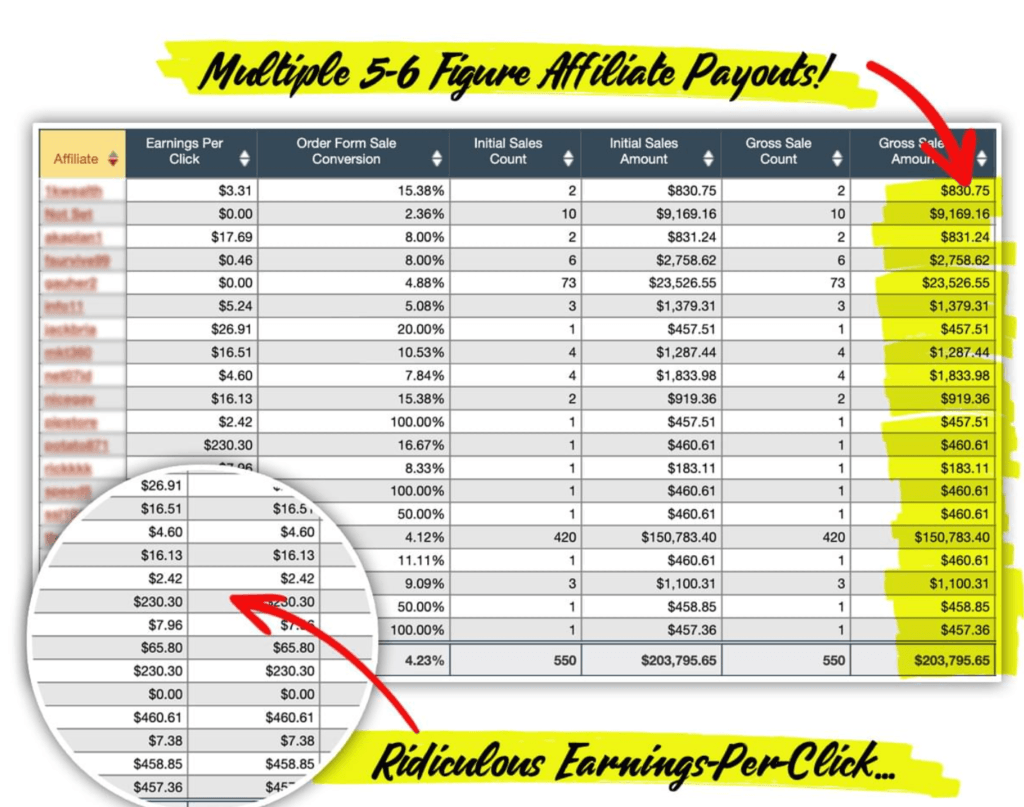Select affiliate name in the $5.24 earnings row
Image resolution: width=1024 pixels, height=807 pixels.
click(63, 306)
